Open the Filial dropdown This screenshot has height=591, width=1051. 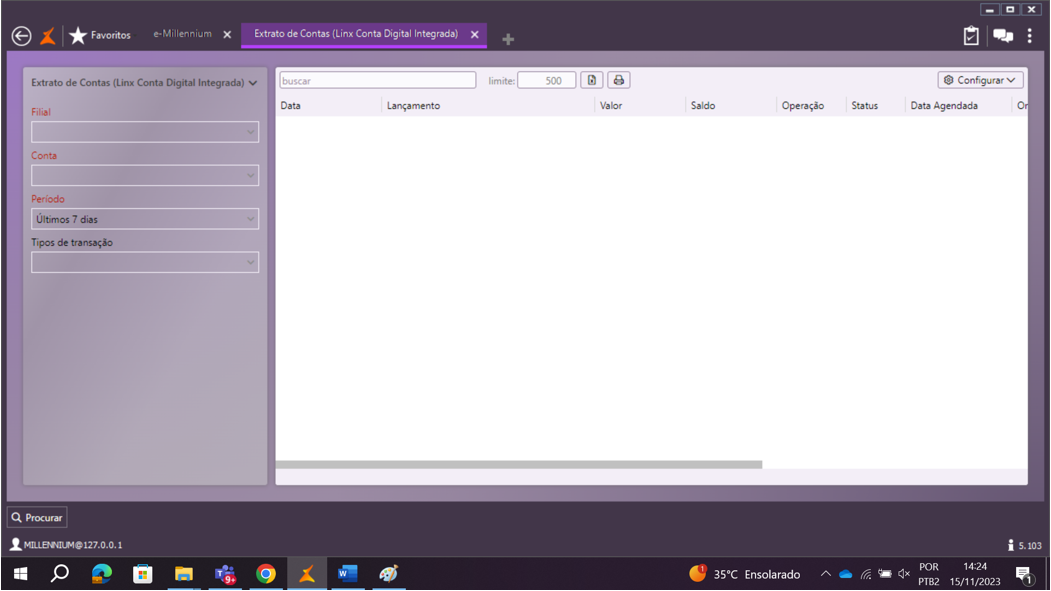coord(145,132)
